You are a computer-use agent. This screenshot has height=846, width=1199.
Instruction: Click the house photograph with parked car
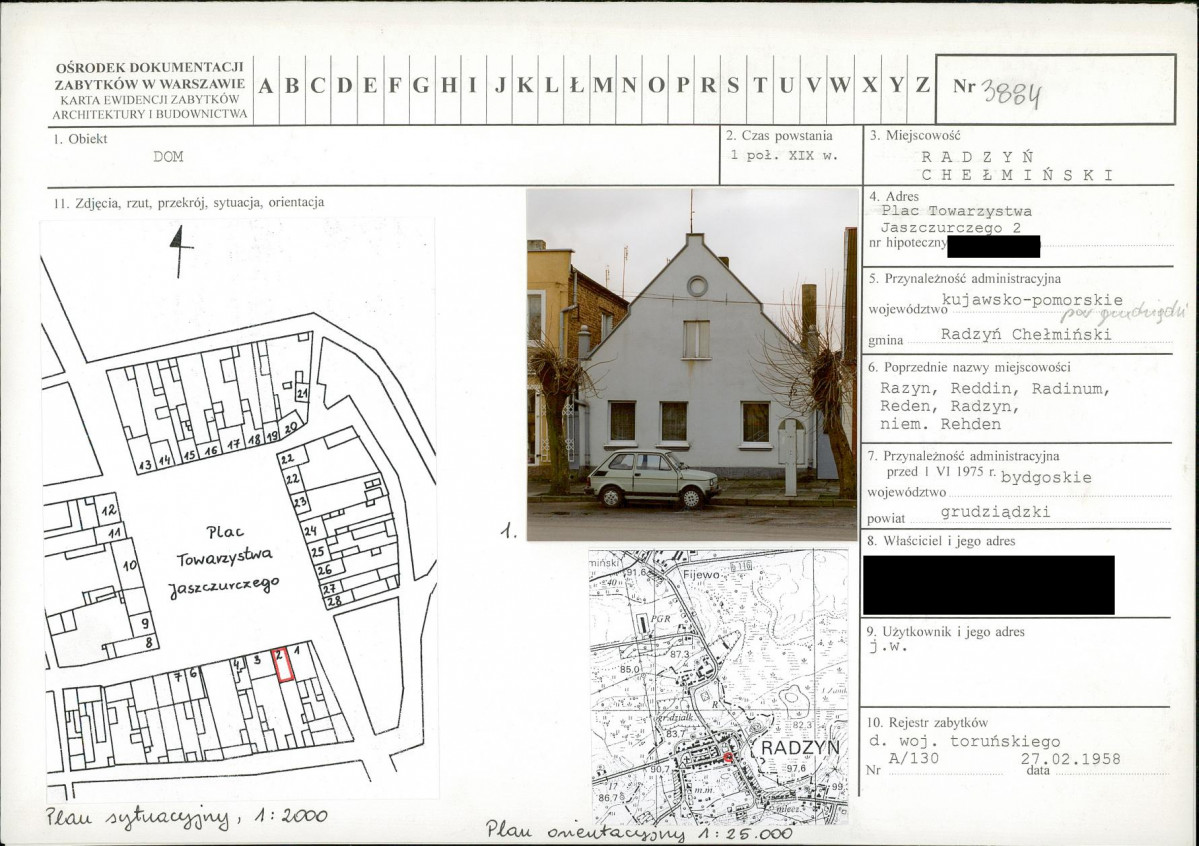tap(692, 364)
